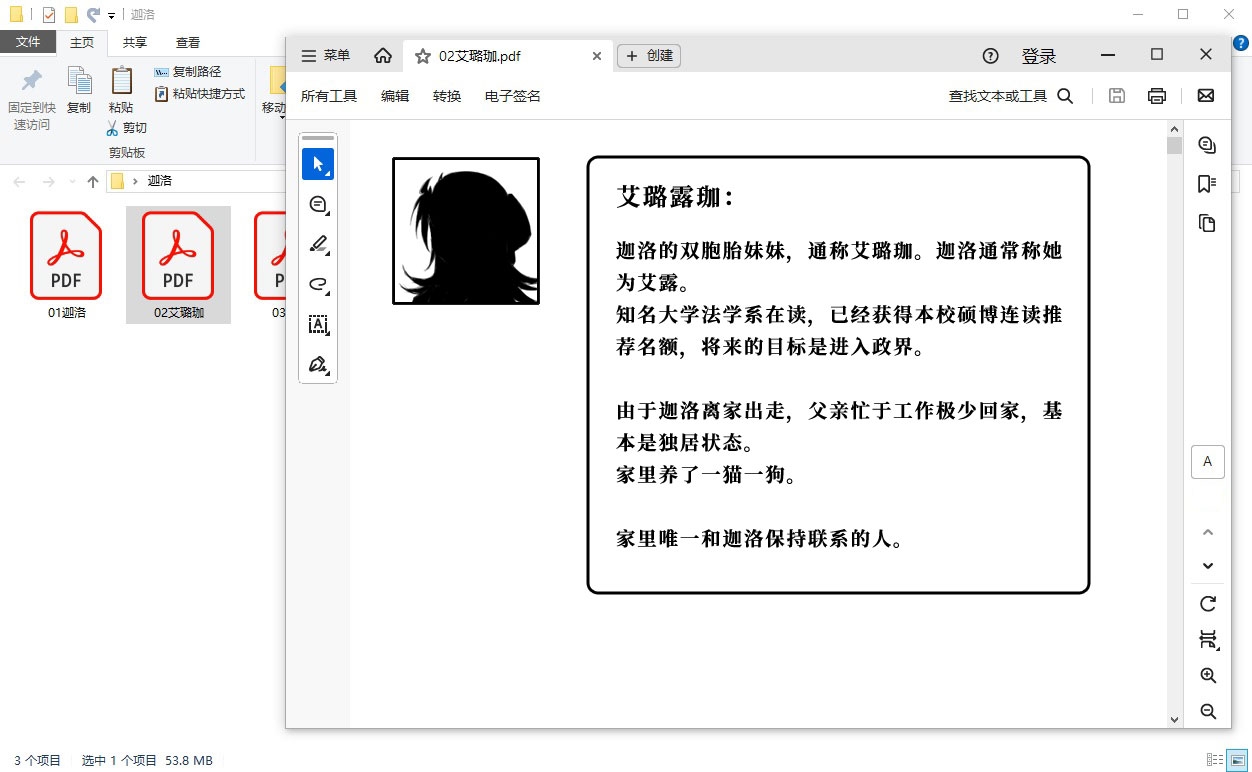
Task: Select the arrow selection tool
Action: (x=318, y=164)
